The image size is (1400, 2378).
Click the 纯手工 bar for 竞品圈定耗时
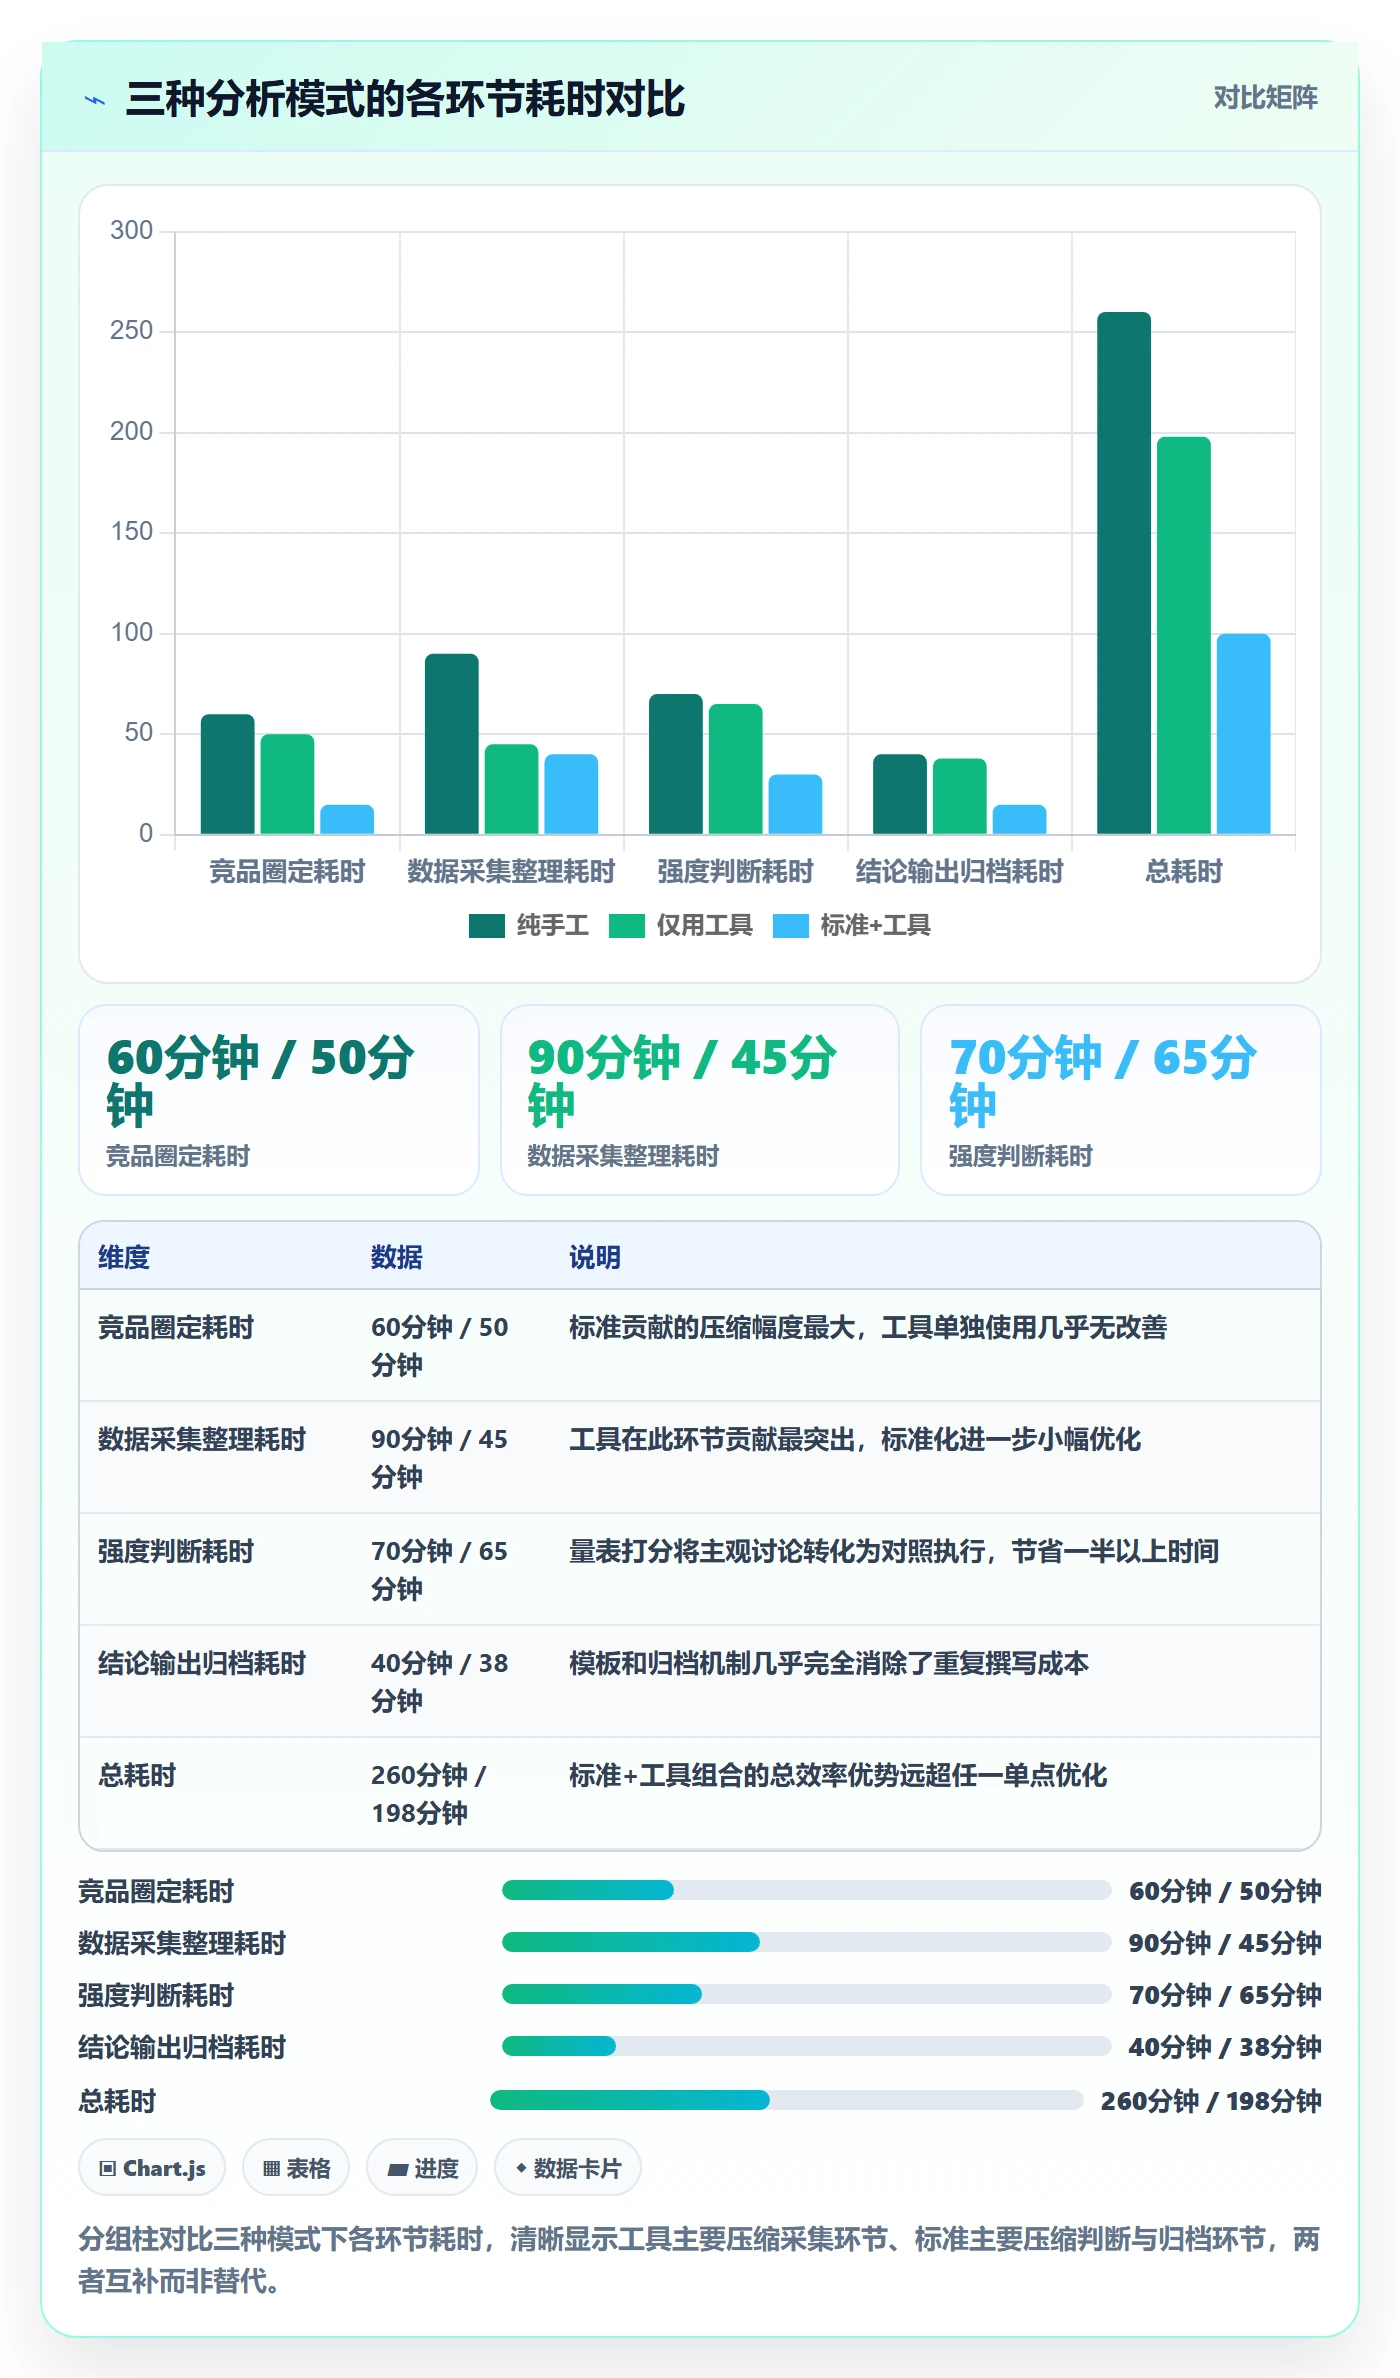pyautogui.click(x=228, y=774)
